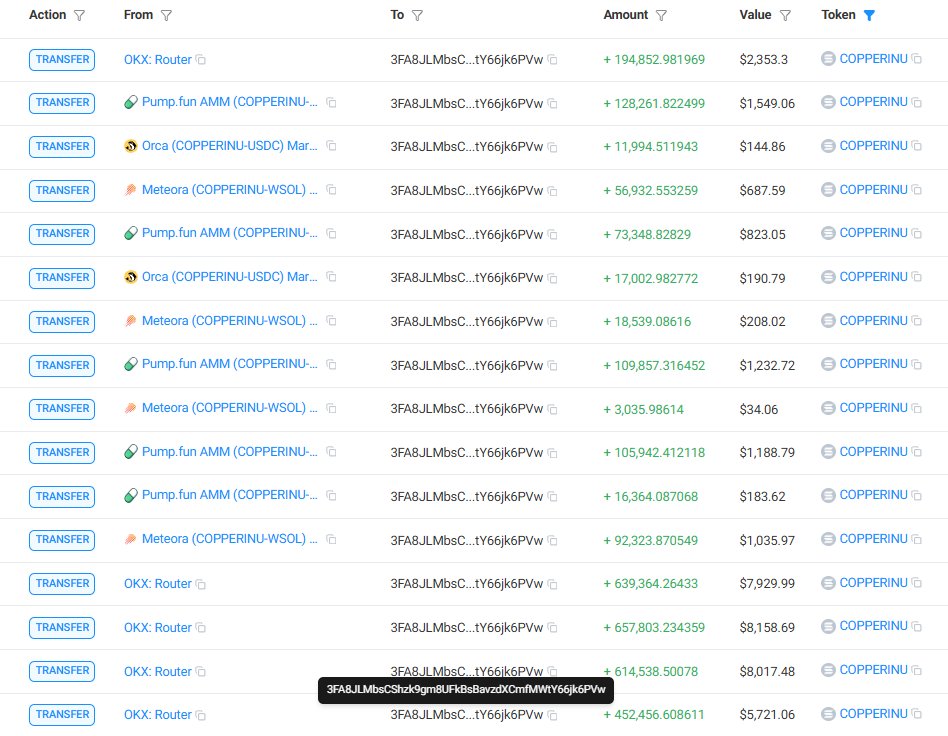Screen dimensions: 948x736
Task: Click the first TRANSFER action button
Action: point(62,59)
